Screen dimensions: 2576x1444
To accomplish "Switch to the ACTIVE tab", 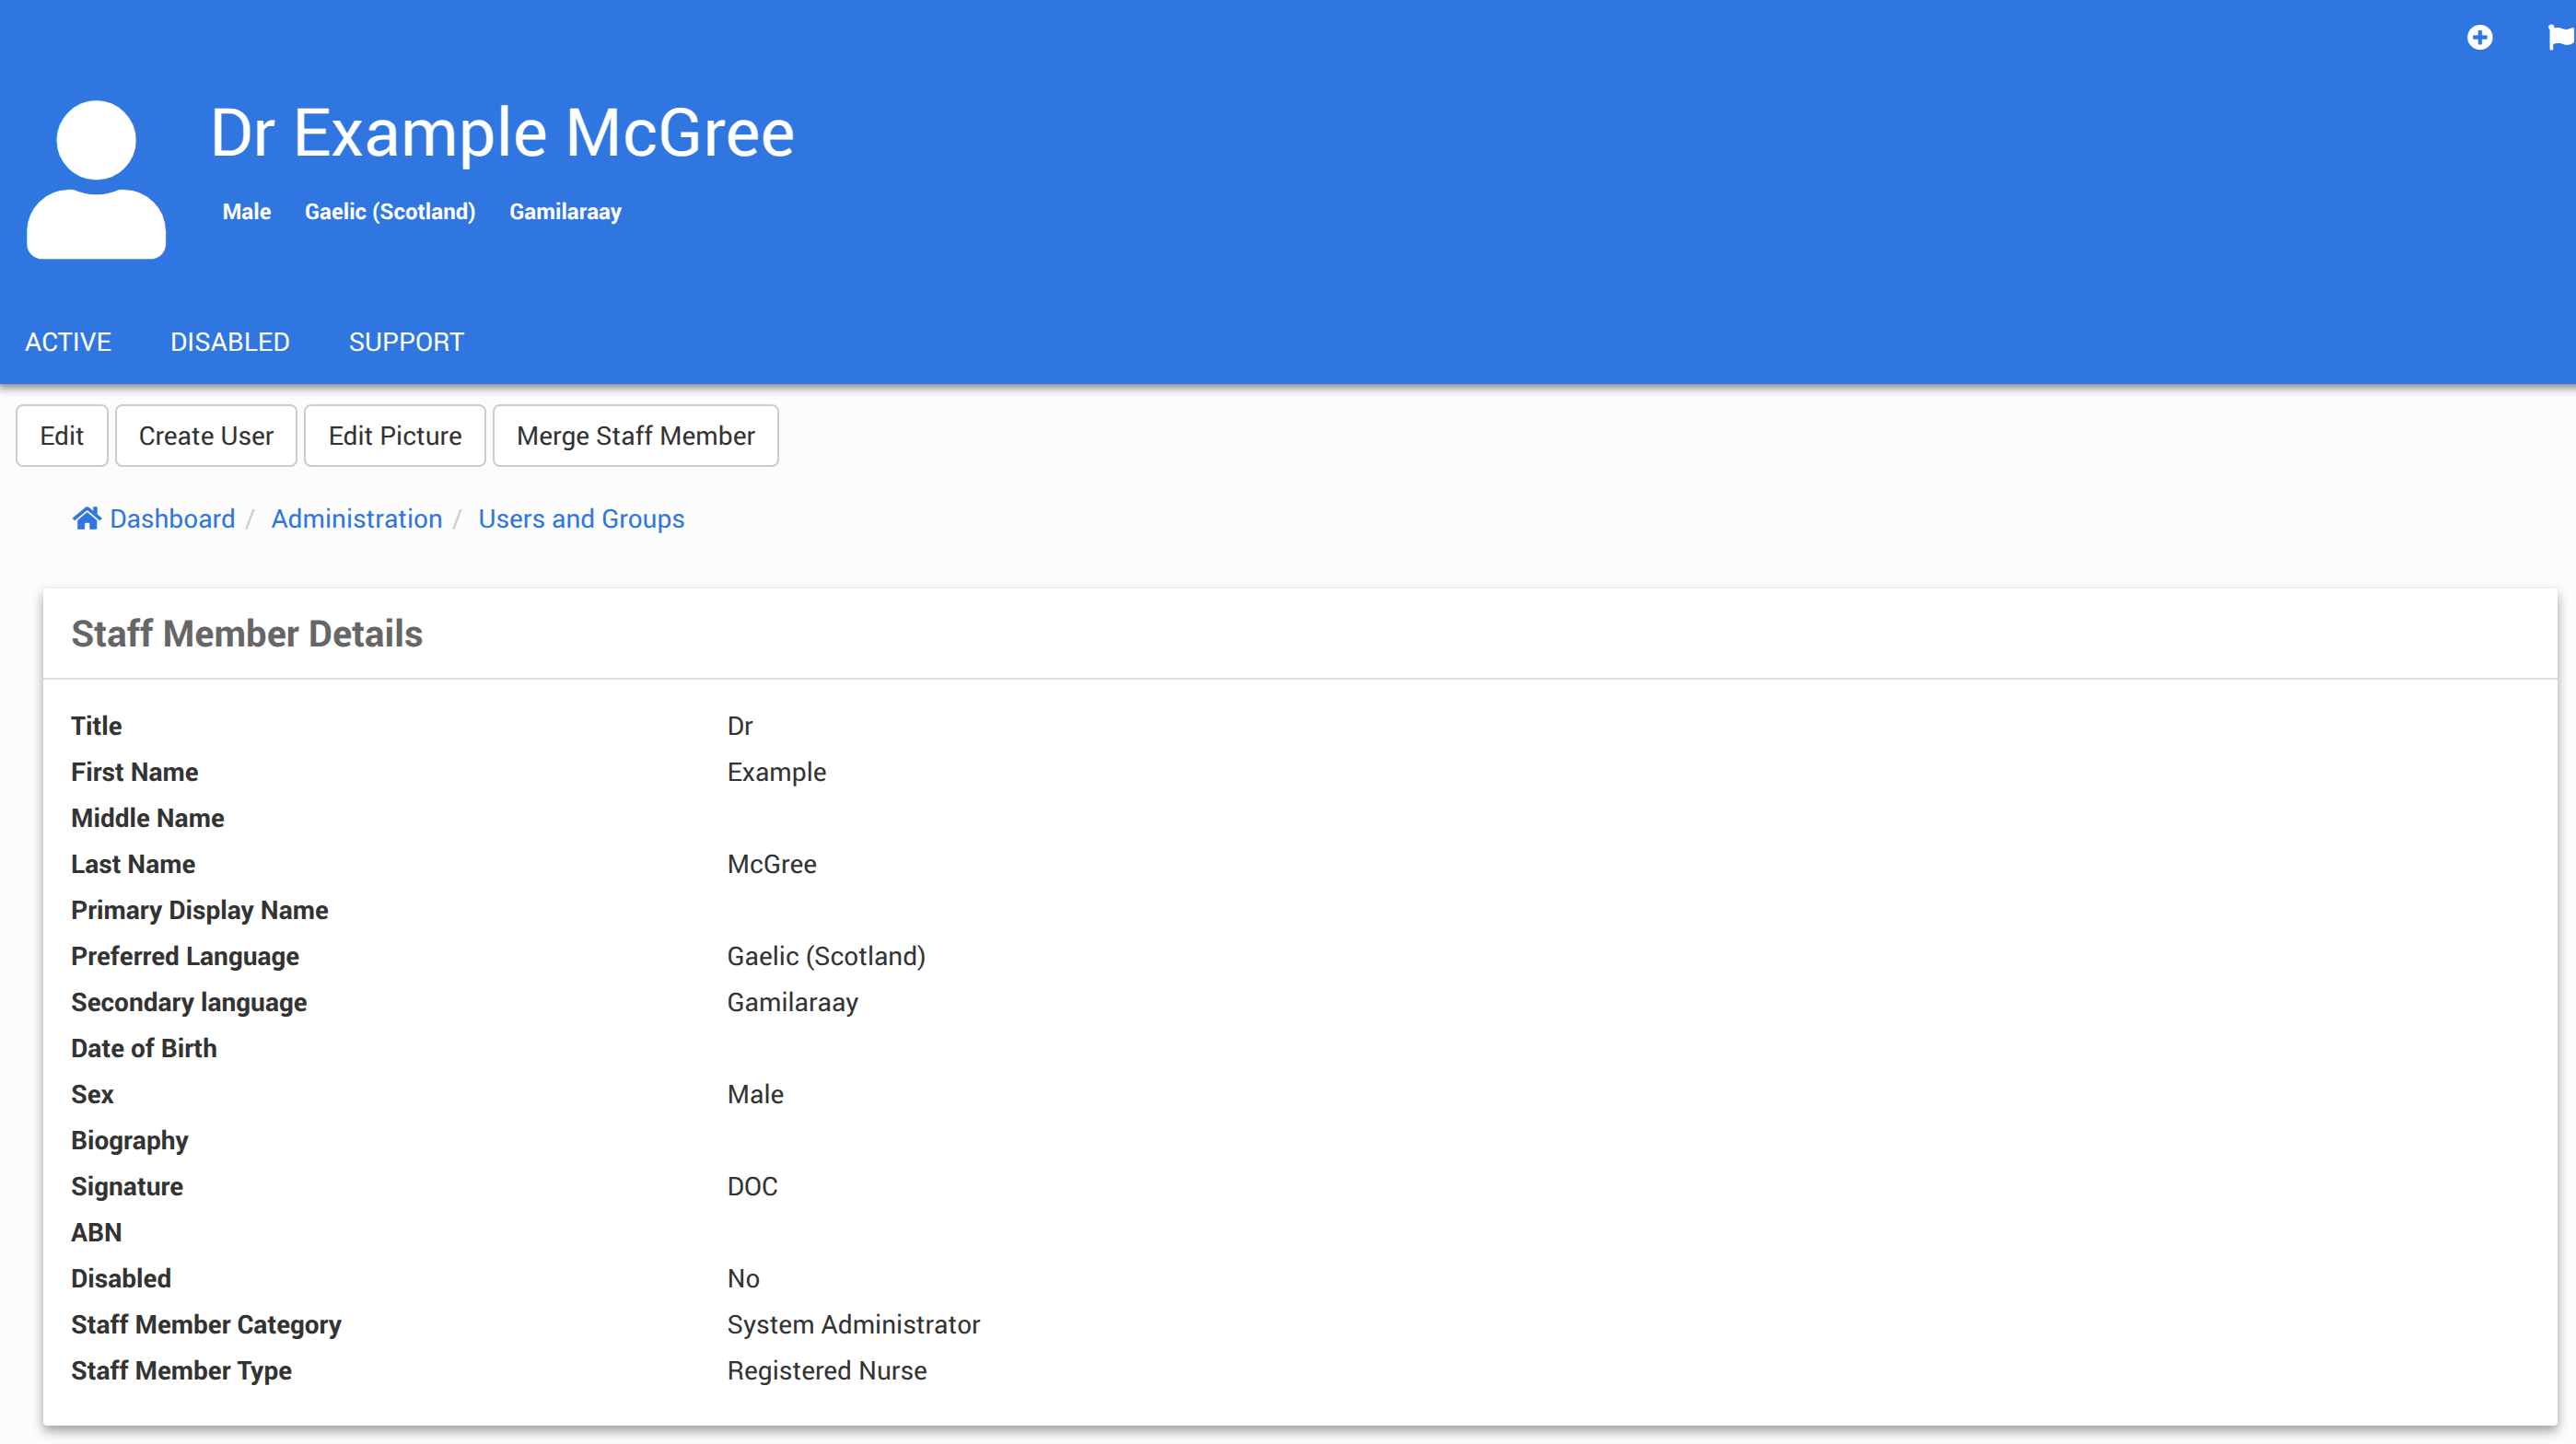I will click(68, 342).
